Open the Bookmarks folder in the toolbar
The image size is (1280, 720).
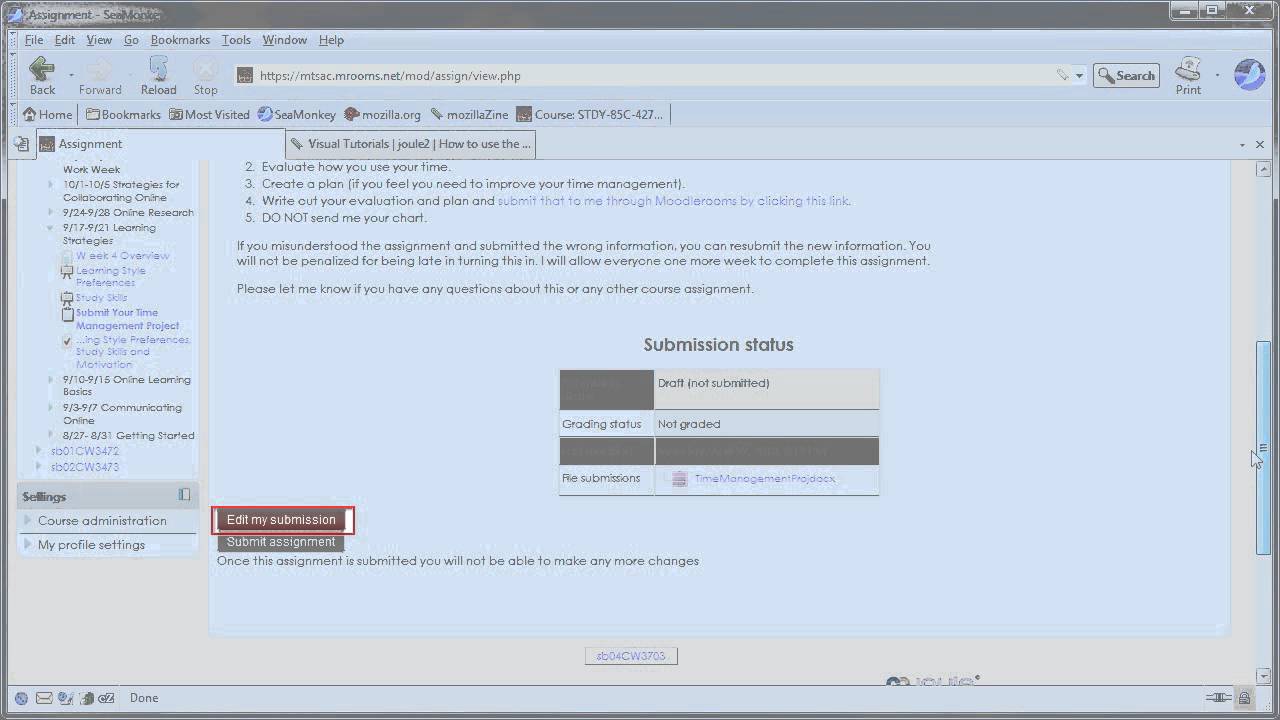123,114
